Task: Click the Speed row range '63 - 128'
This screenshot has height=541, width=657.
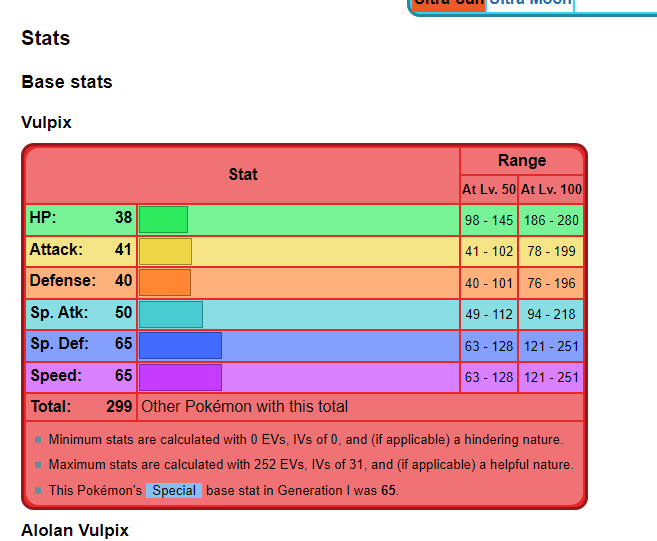Action: click(x=489, y=377)
